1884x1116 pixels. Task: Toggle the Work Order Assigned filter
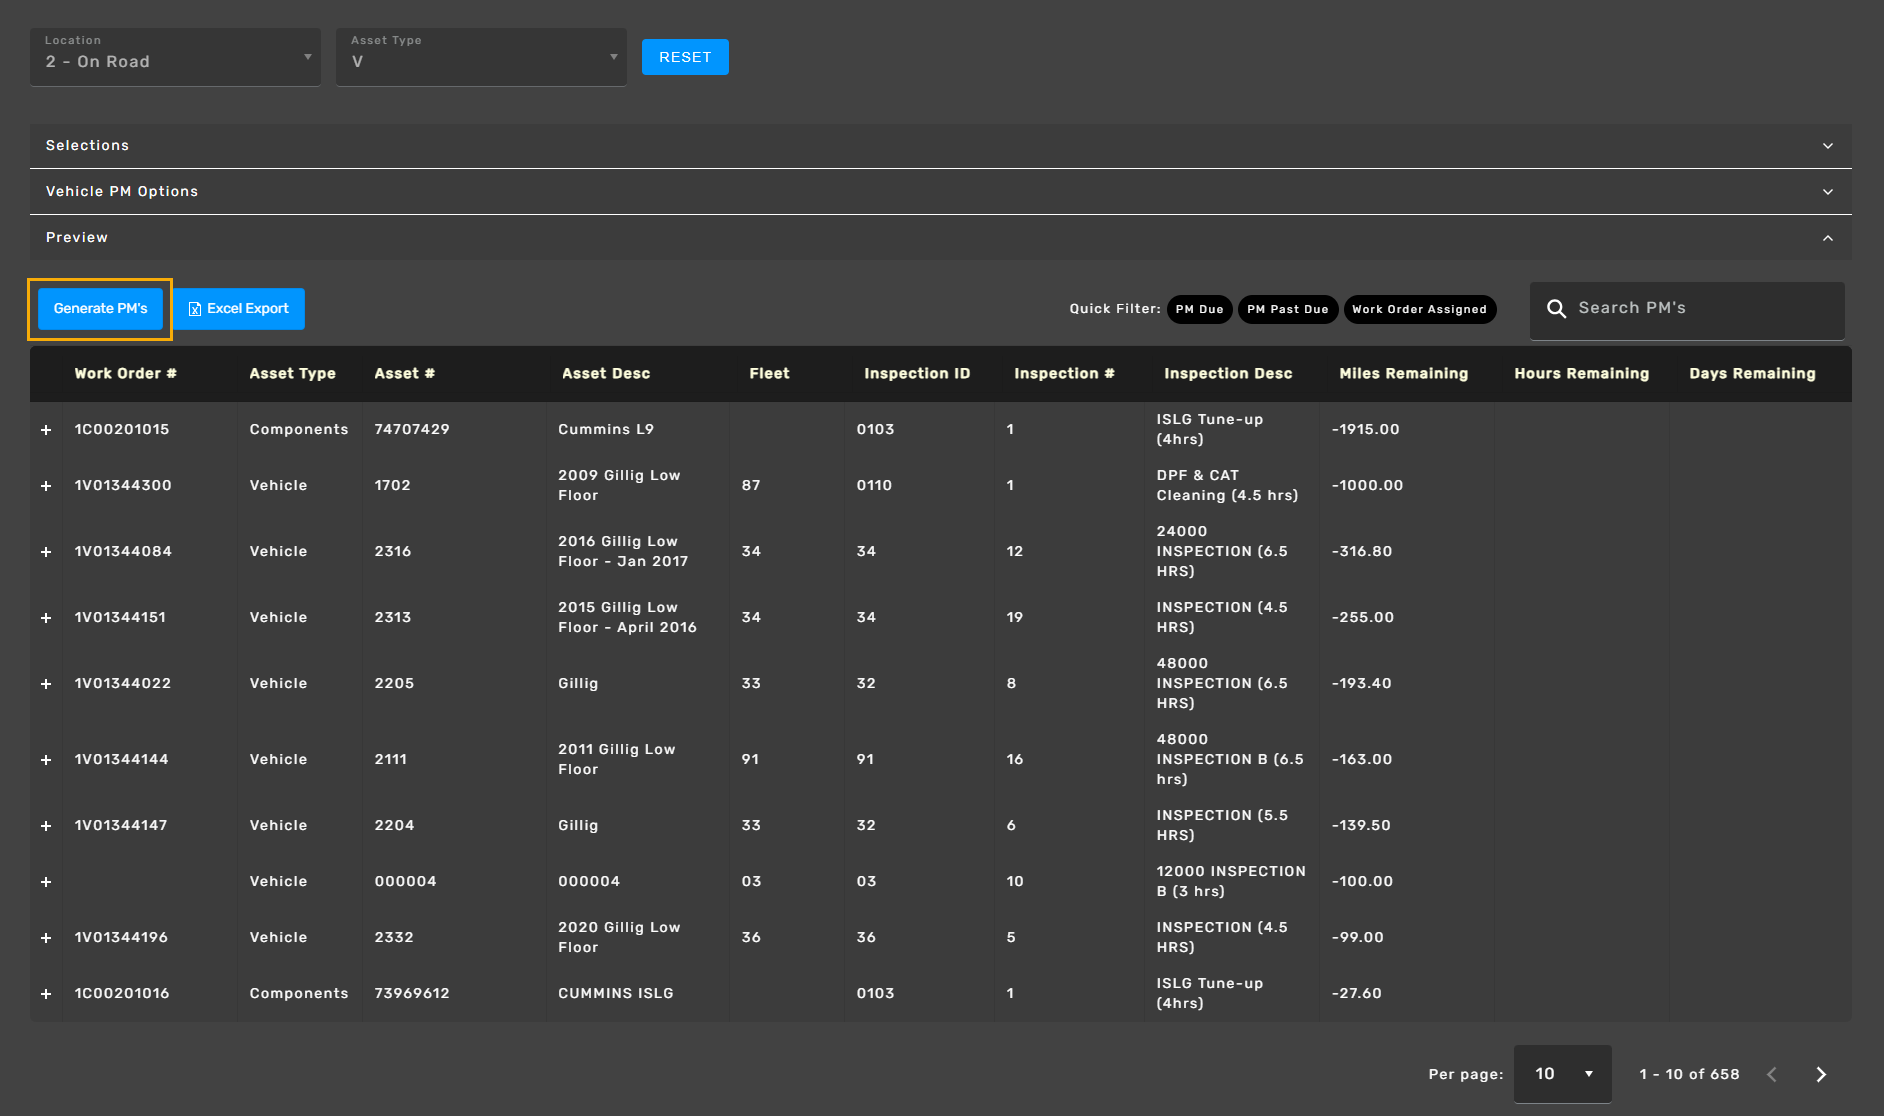coord(1419,309)
